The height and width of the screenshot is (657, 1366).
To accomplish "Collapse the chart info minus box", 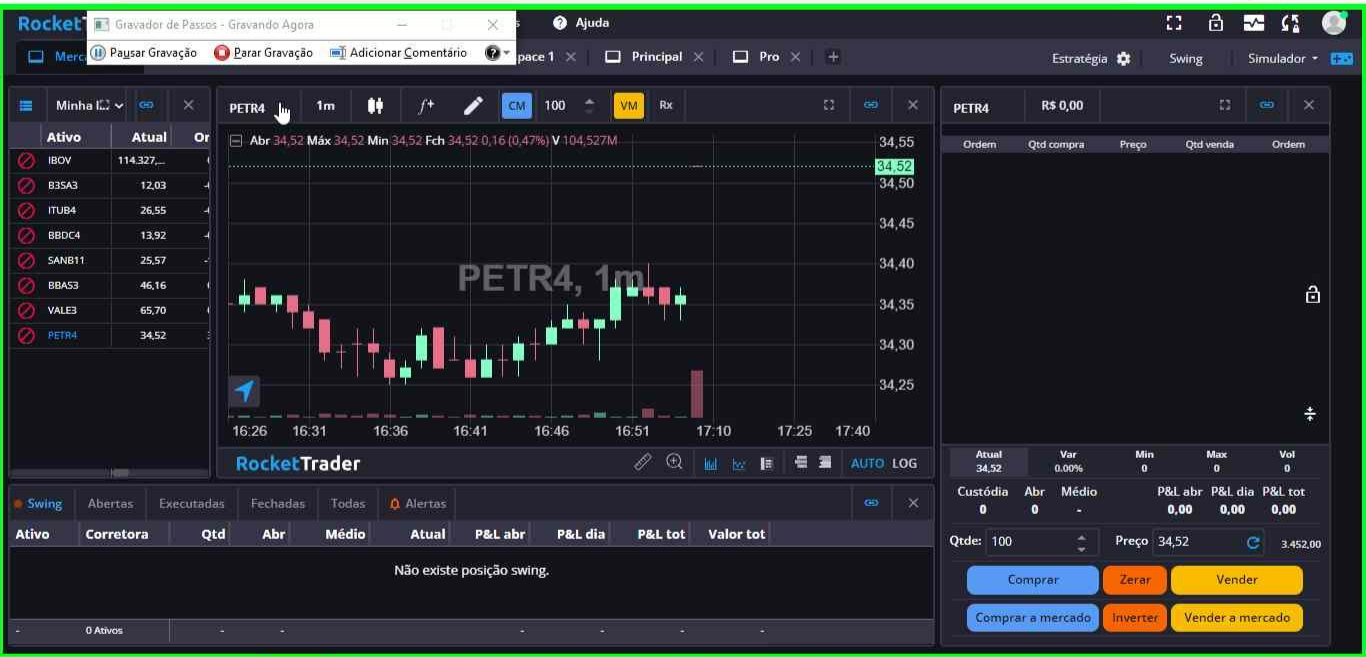I will [236, 141].
